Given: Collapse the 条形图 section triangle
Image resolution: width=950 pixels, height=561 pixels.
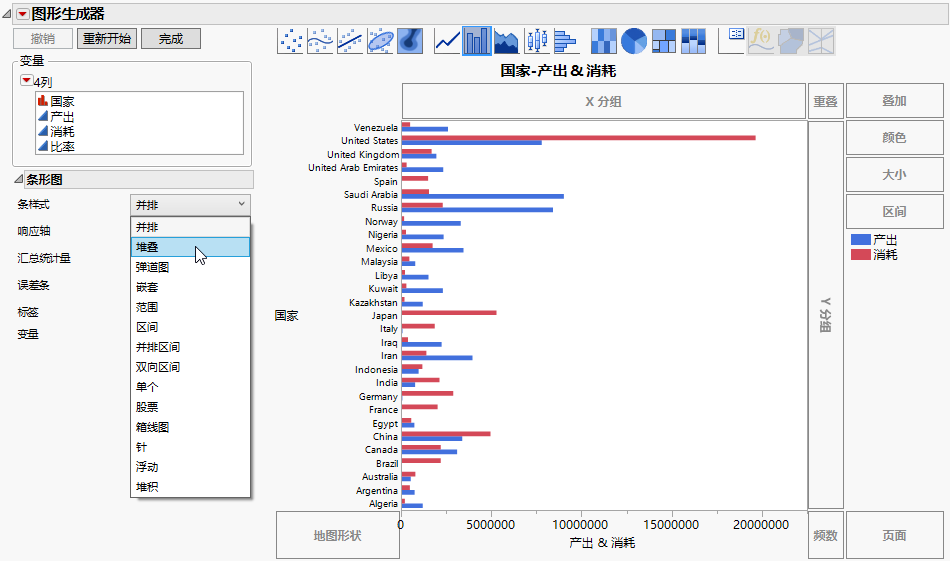Looking at the screenshot, I should pyautogui.click(x=18, y=179).
